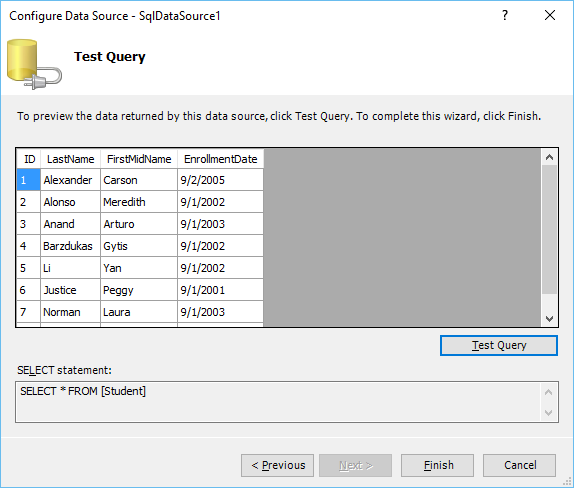This screenshot has height=488, width=574.
Task: Click the EnrollmentDate column header
Action: (220, 159)
